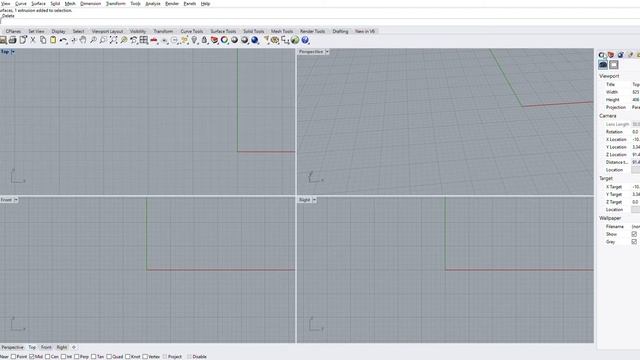
Task: Click the Paste clipboard icon
Action: pos(53,40)
